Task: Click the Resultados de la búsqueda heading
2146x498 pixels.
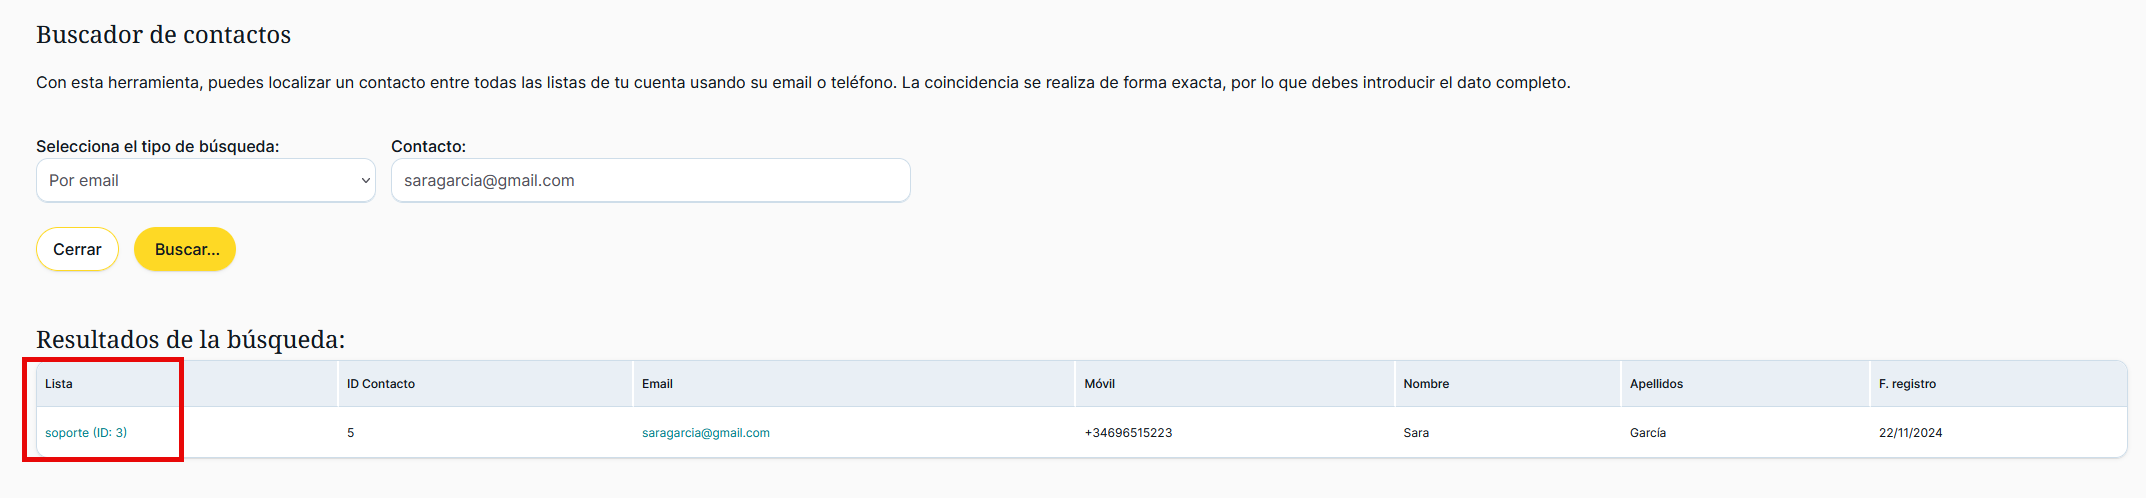Action: click(x=190, y=340)
